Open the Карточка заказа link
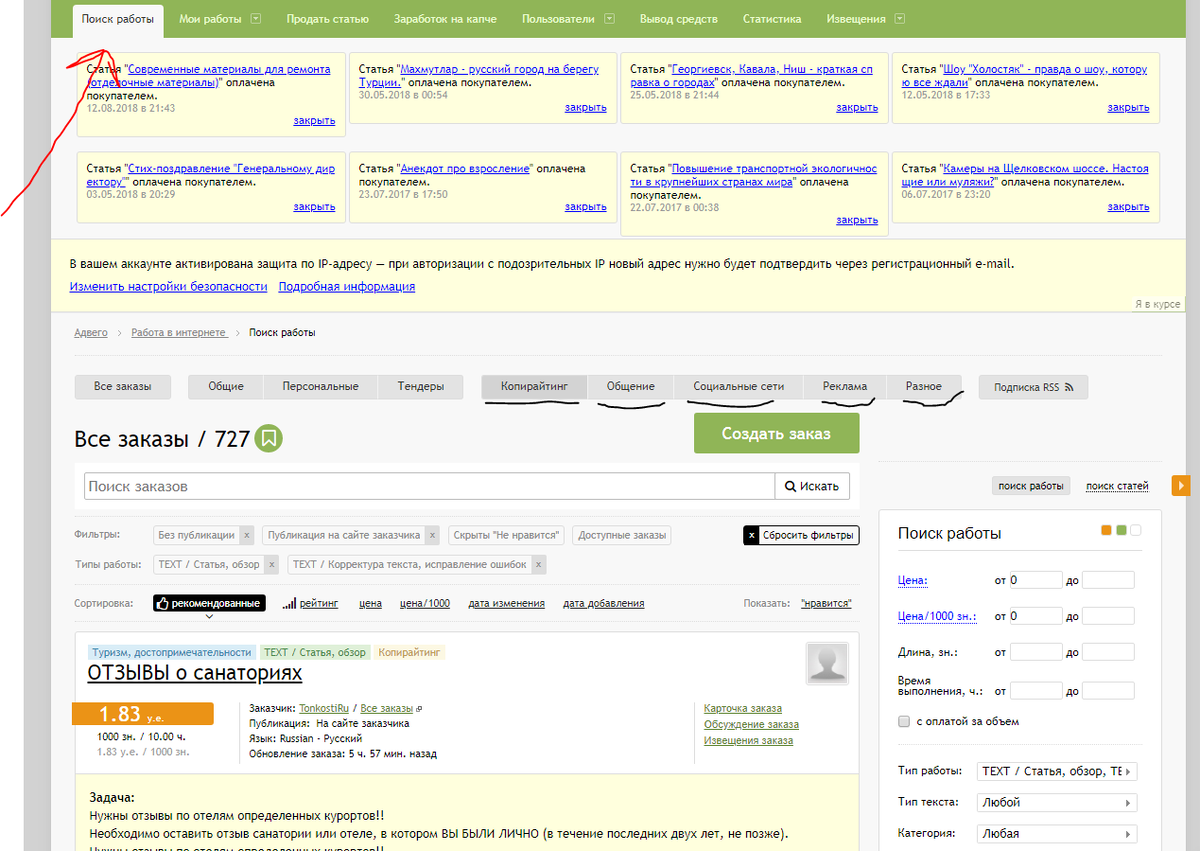Image resolution: width=1200 pixels, height=851 pixels. [x=743, y=708]
